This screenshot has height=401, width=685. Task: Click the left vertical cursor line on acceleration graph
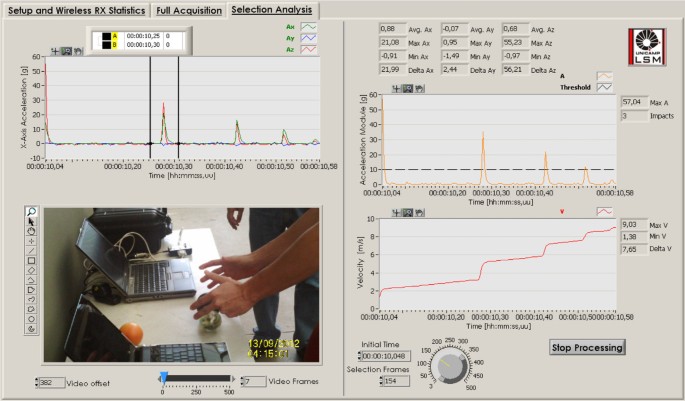tap(150, 107)
